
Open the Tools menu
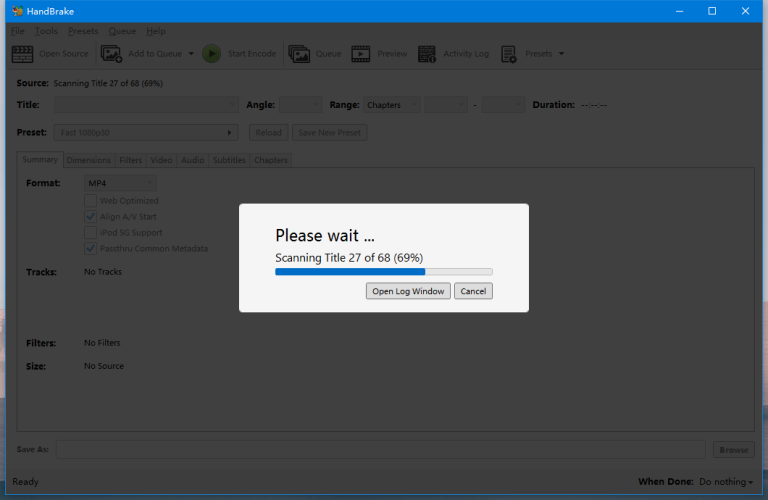point(46,31)
